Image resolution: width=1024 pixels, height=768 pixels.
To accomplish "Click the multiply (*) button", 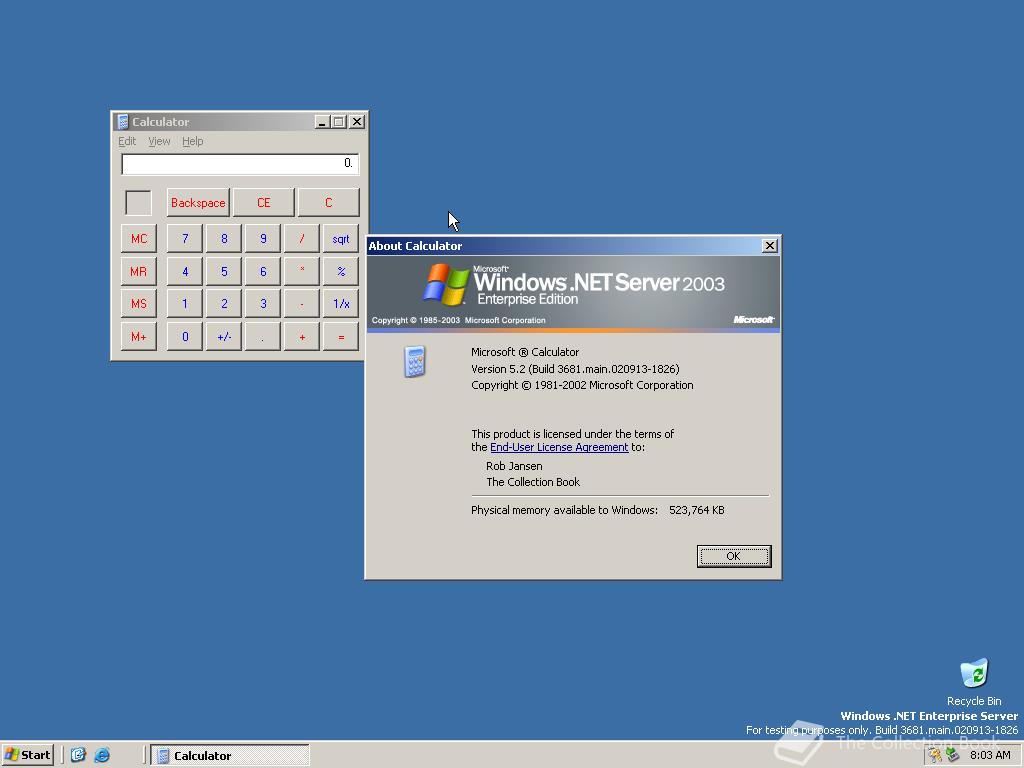I will click(302, 271).
